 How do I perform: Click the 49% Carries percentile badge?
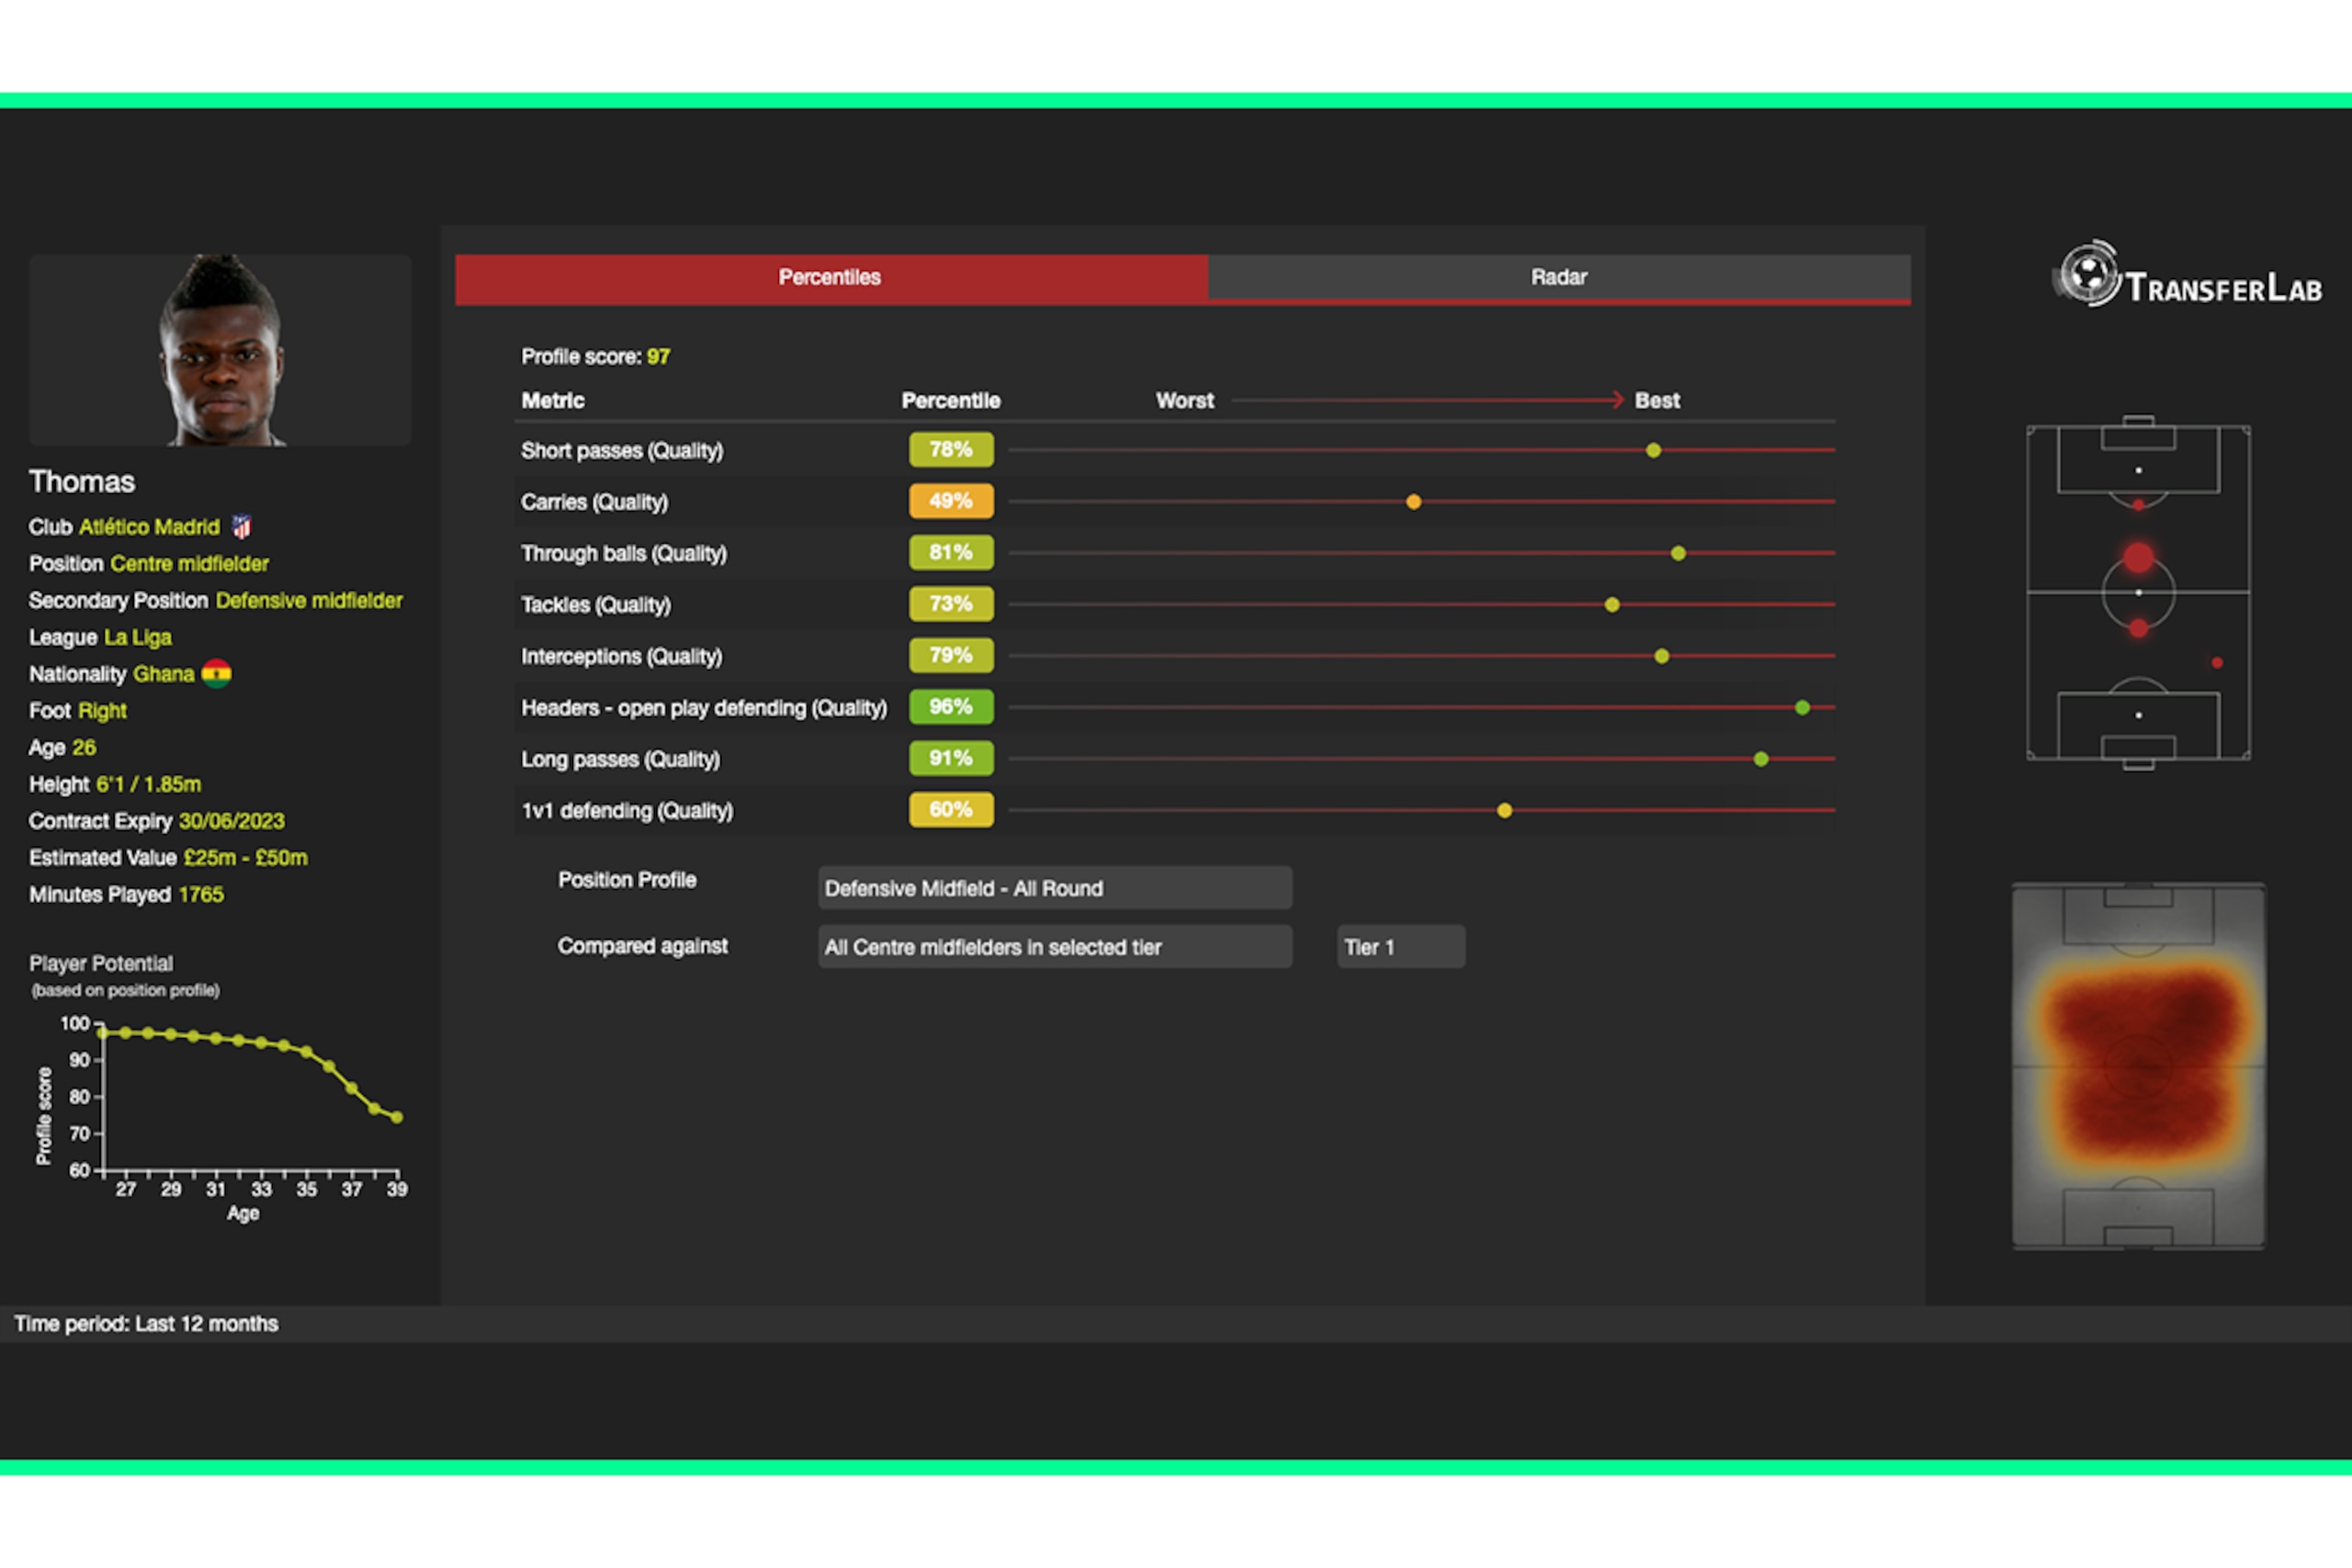coord(951,501)
